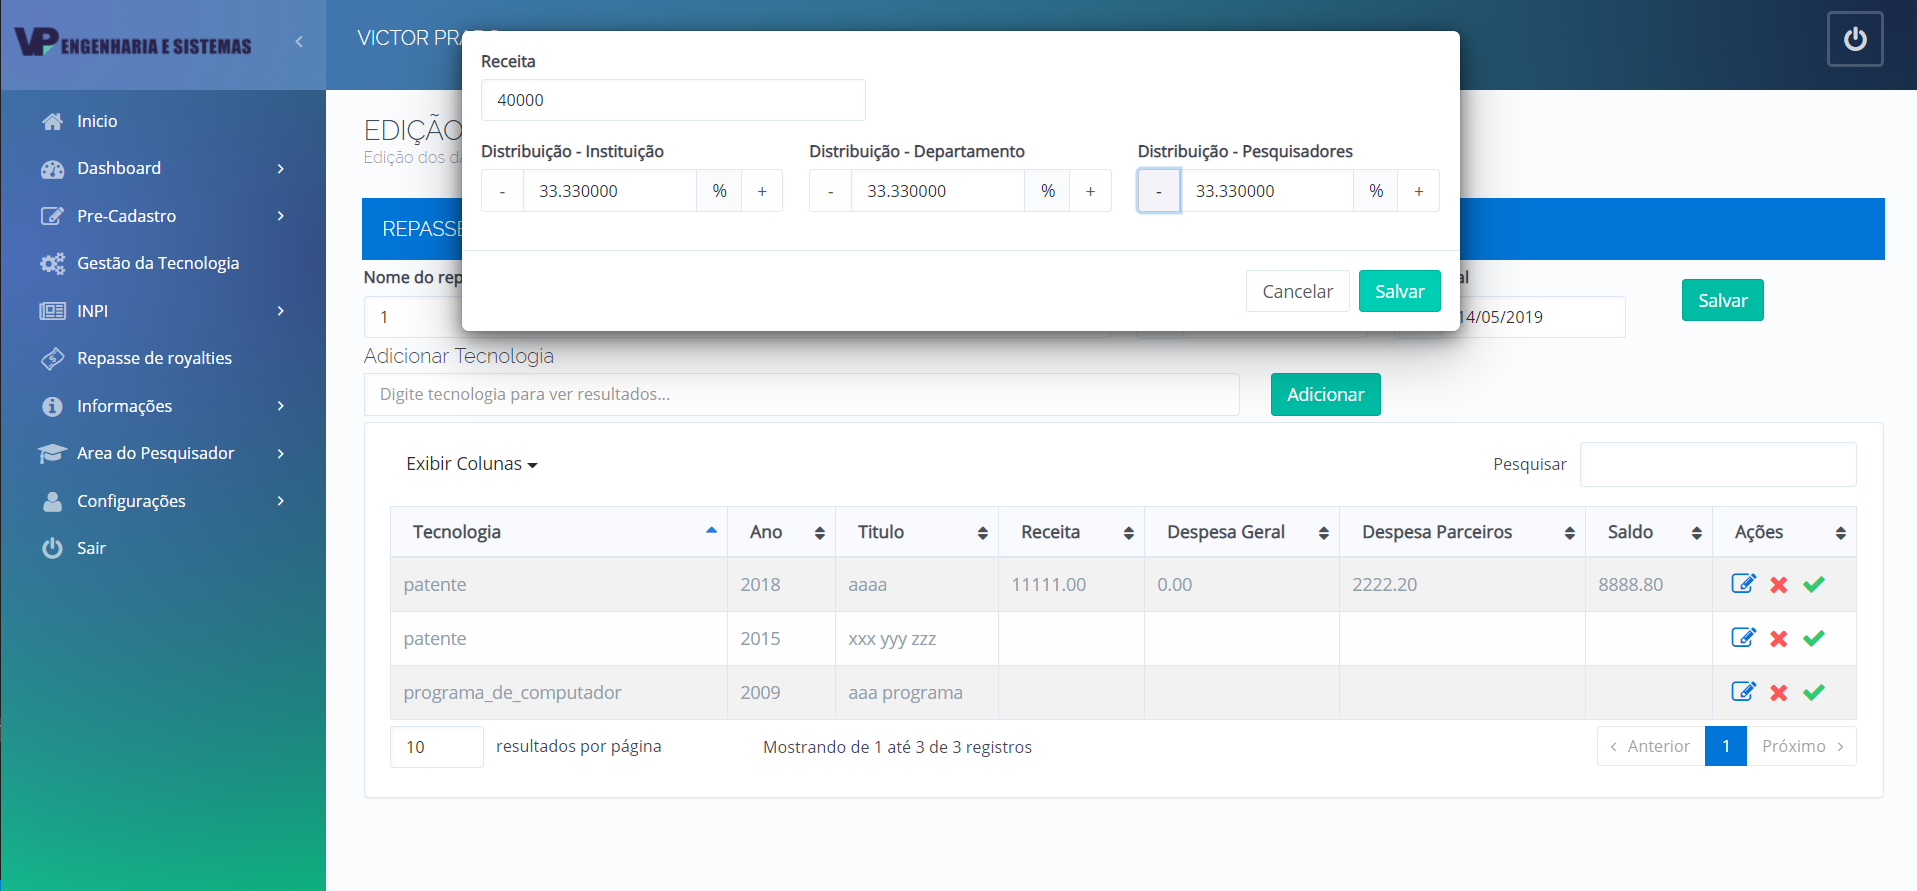Edit the 2018 aaaa patente row
1917x891 pixels.
coord(1743,584)
